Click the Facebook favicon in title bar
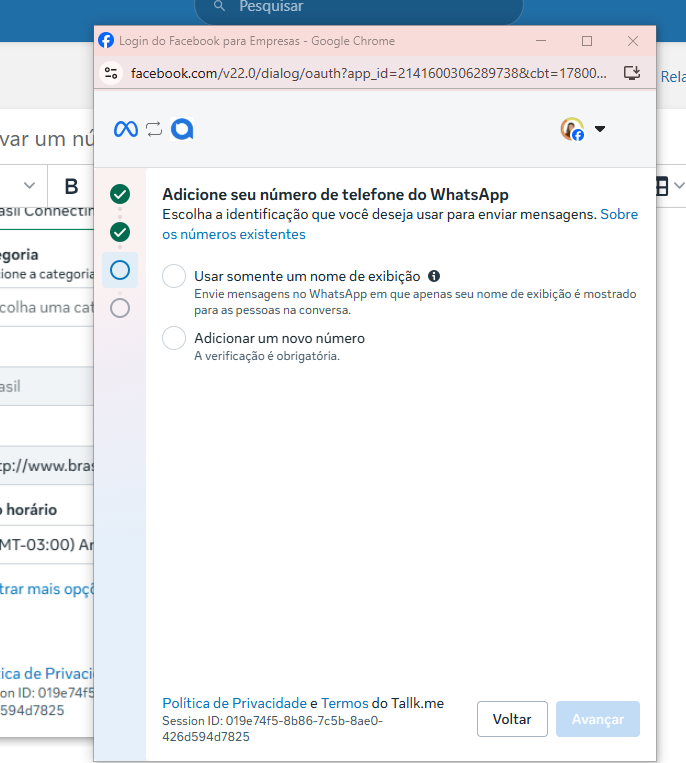 coord(106,40)
